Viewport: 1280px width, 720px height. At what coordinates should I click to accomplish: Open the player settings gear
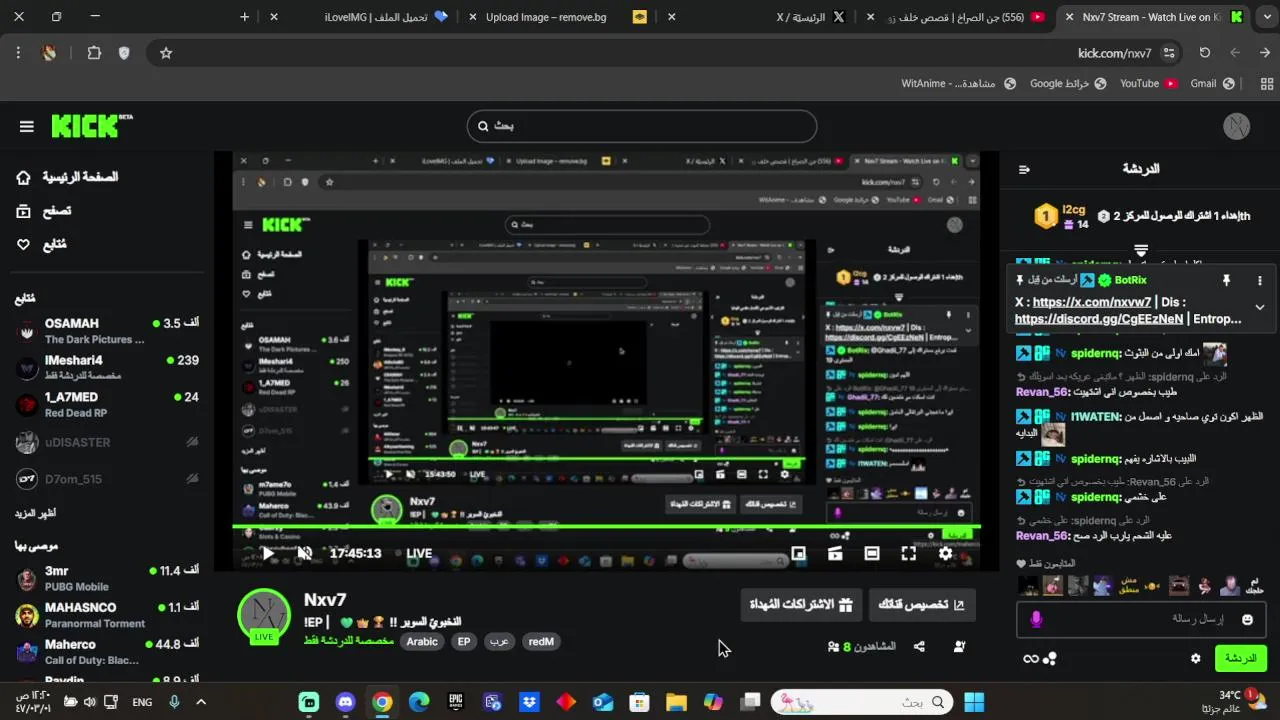tap(945, 553)
